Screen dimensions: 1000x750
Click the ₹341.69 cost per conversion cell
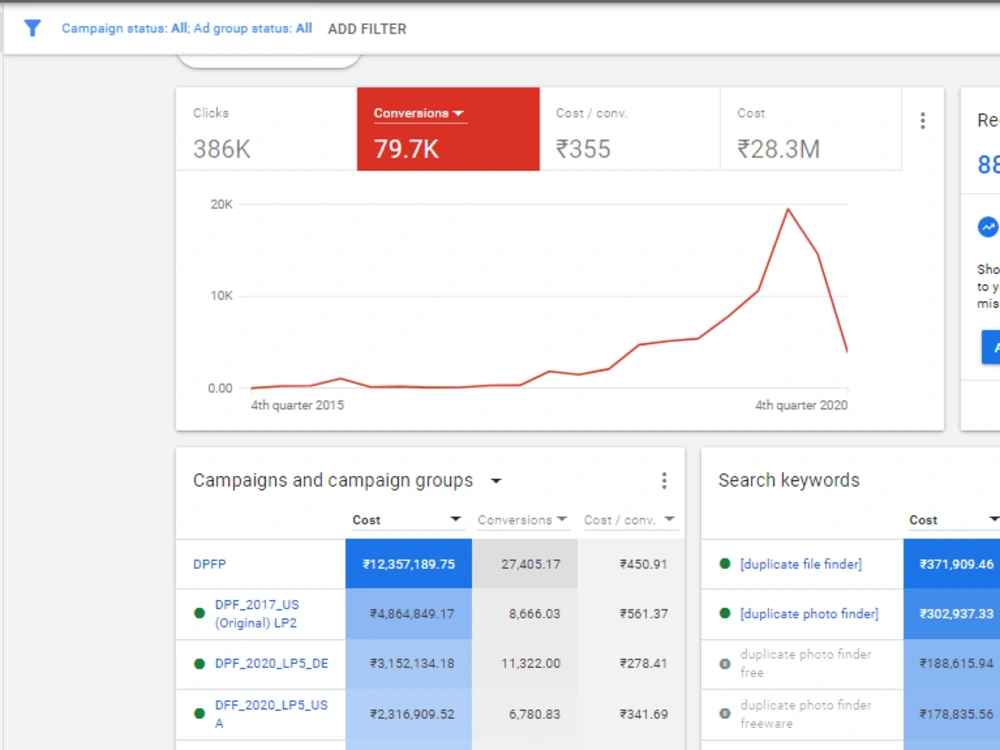point(631,714)
